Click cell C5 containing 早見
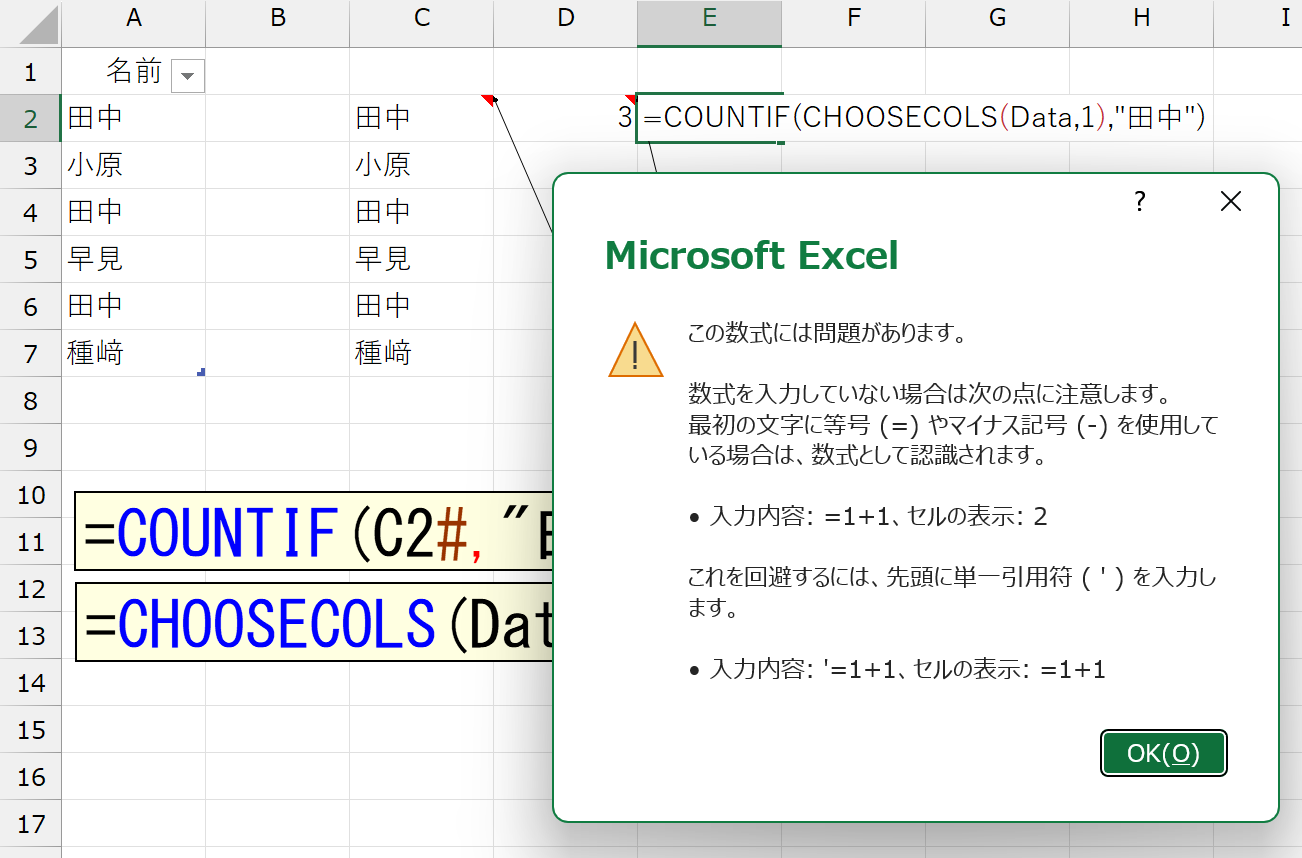This screenshot has height=858, width=1302. coord(421,259)
